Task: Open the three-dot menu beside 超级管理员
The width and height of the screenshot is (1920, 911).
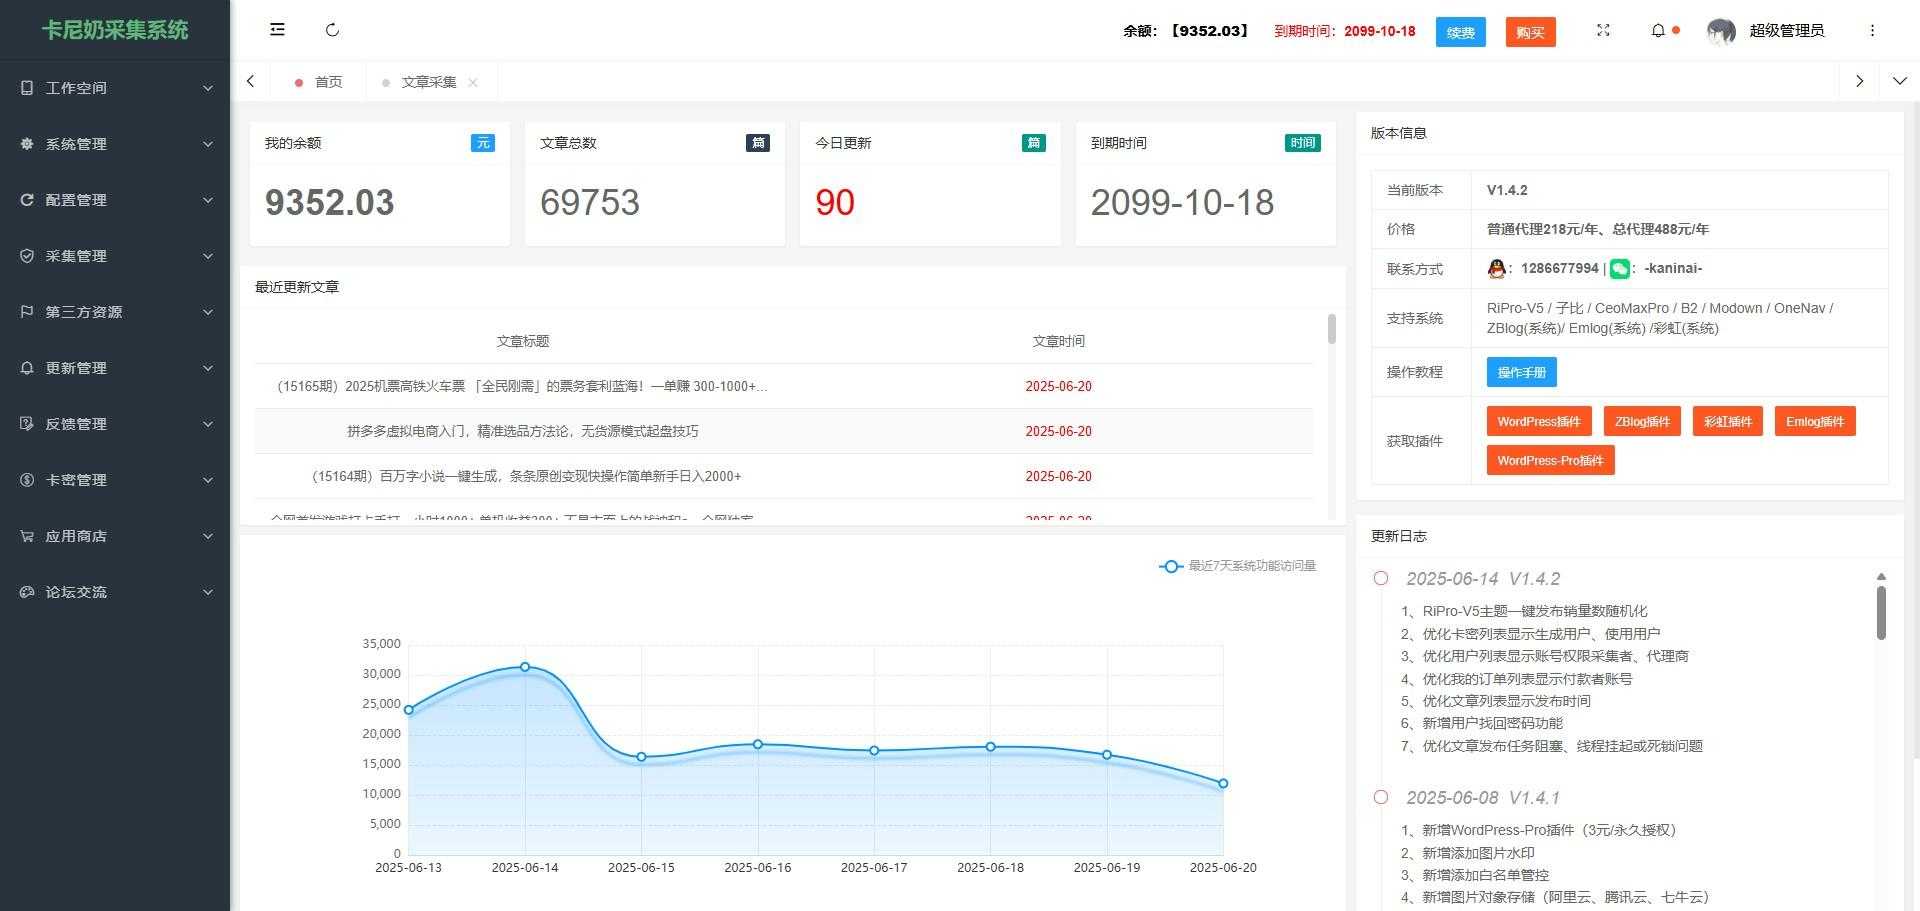Action: coord(1872,31)
